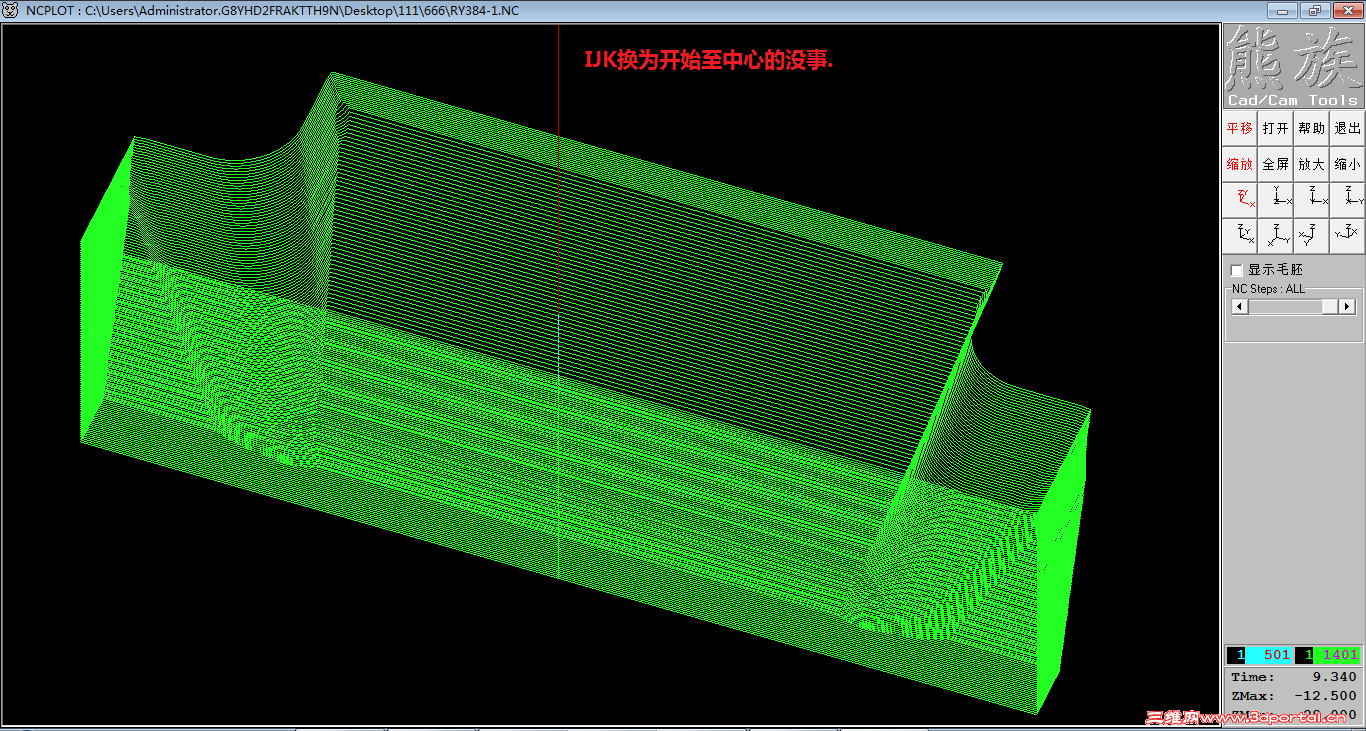Activate the 缩放 (zoom) mode button

point(1240,164)
